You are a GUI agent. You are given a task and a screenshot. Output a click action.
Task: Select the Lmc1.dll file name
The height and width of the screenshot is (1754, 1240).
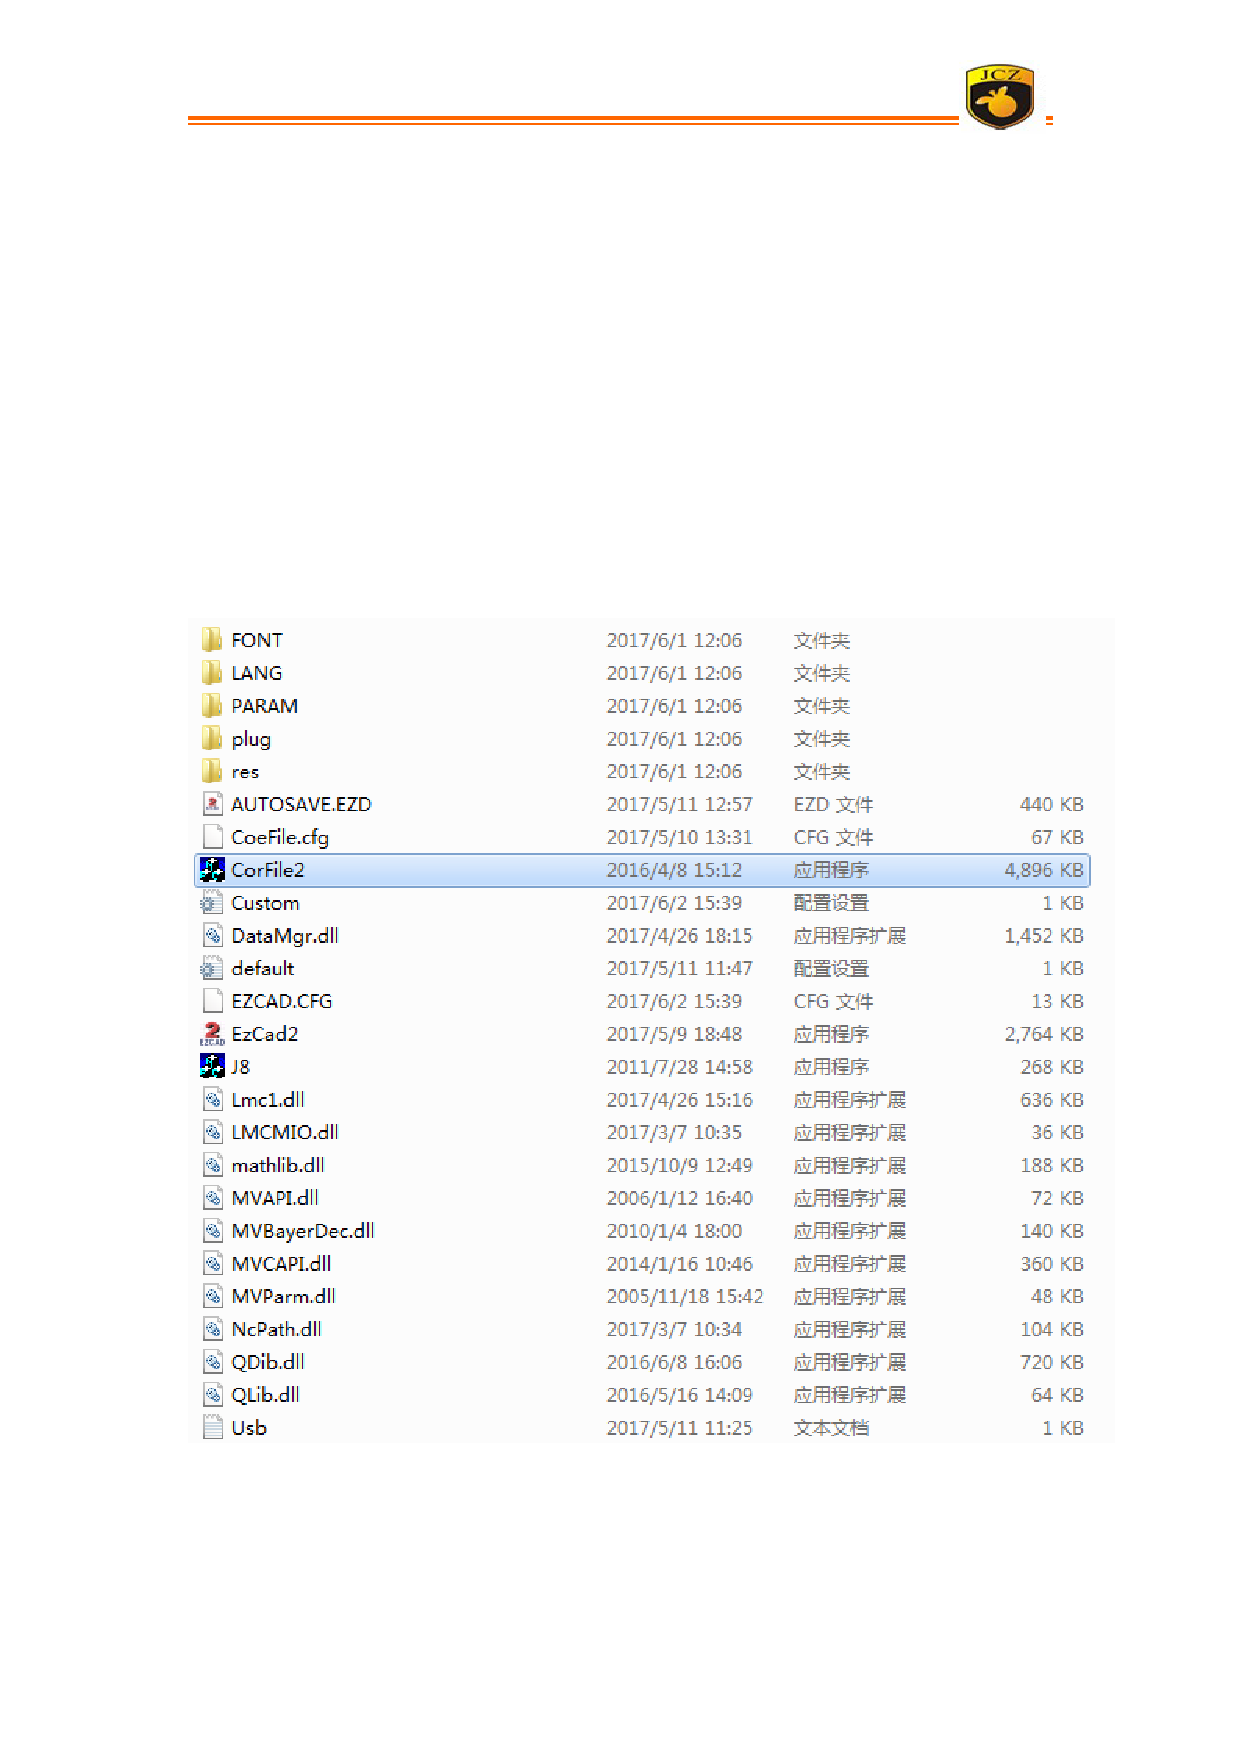pyautogui.click(x=268, y=1100)
